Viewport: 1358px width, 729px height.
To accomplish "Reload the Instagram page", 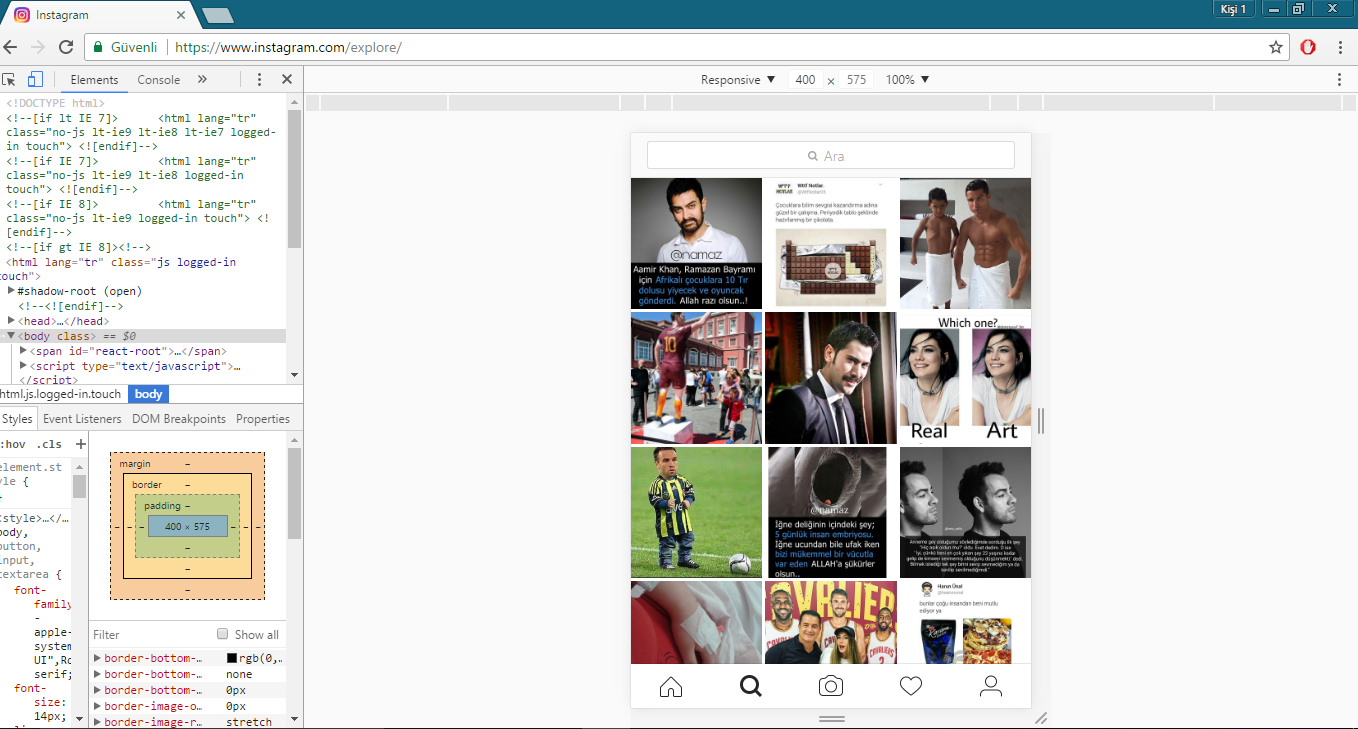I will (66, 47).
